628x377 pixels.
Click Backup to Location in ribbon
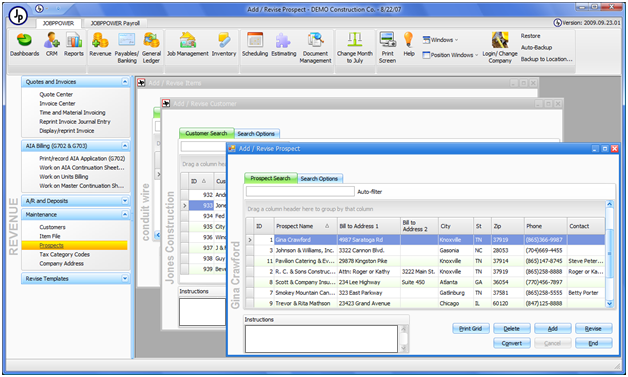click(546, 59)
